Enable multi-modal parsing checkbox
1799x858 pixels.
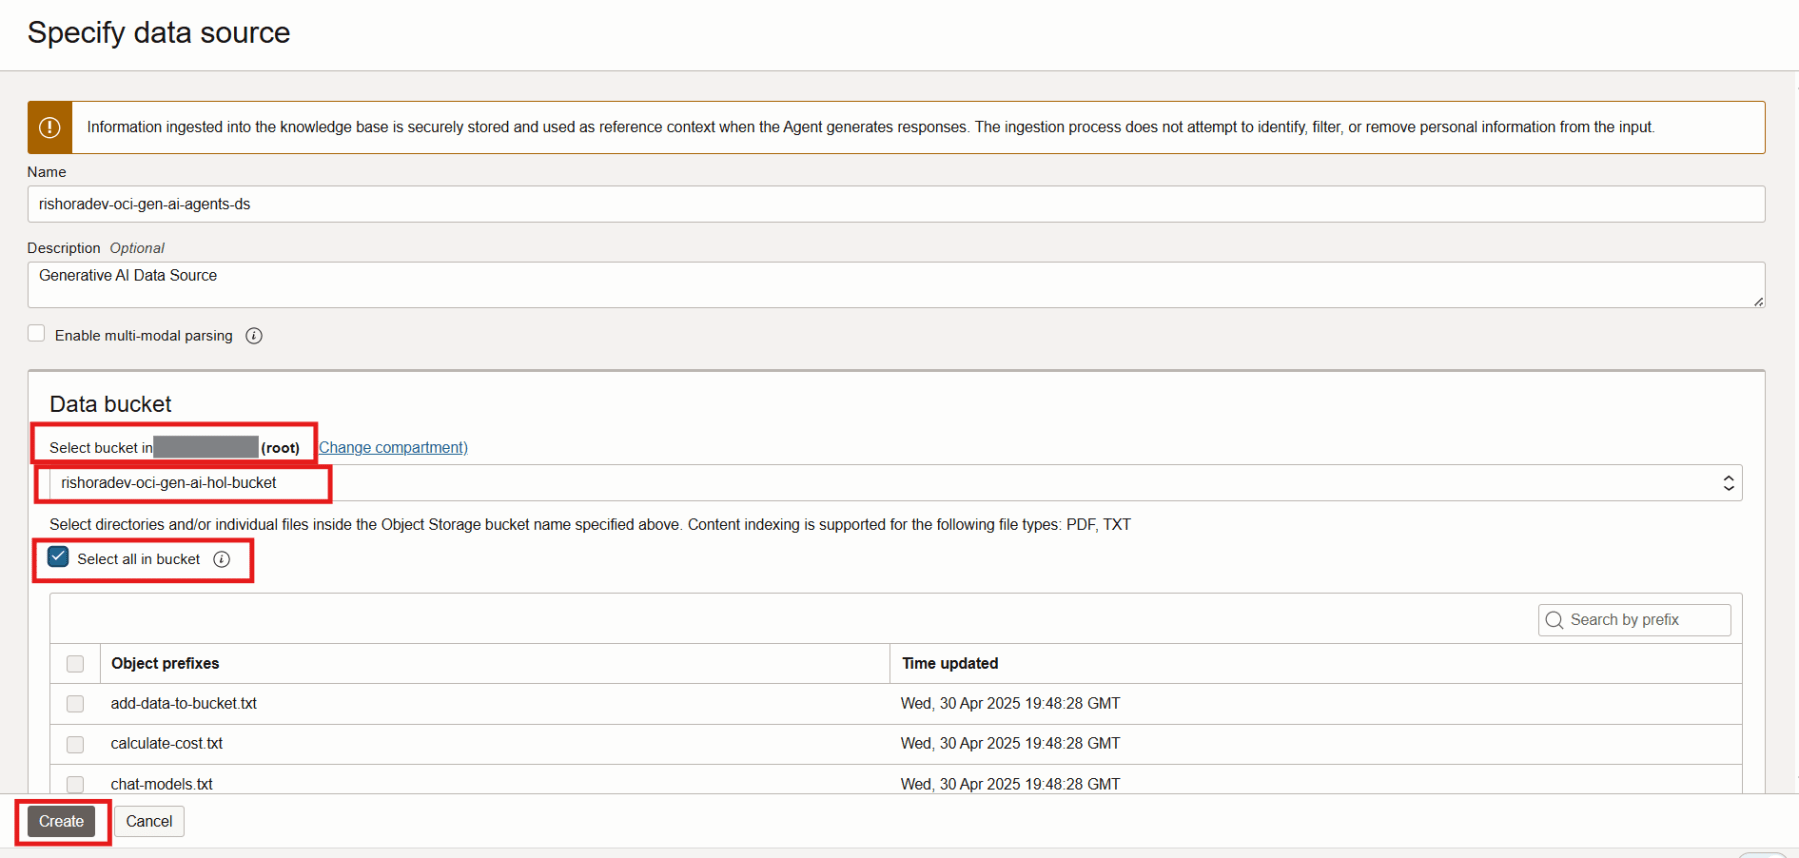pyautogui.click(x=37, y=334)
